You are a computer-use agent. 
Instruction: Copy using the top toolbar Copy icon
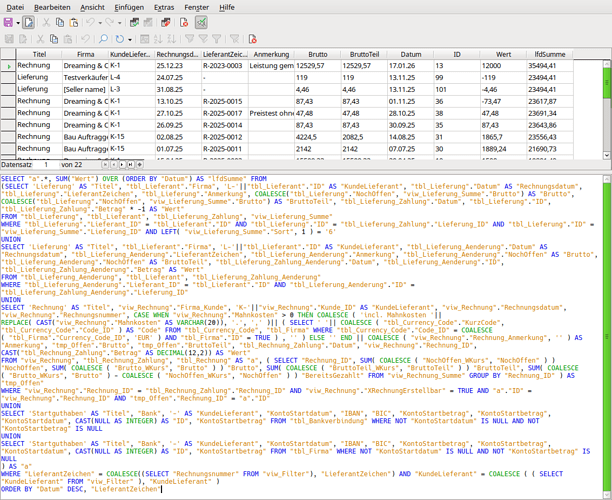60,23
